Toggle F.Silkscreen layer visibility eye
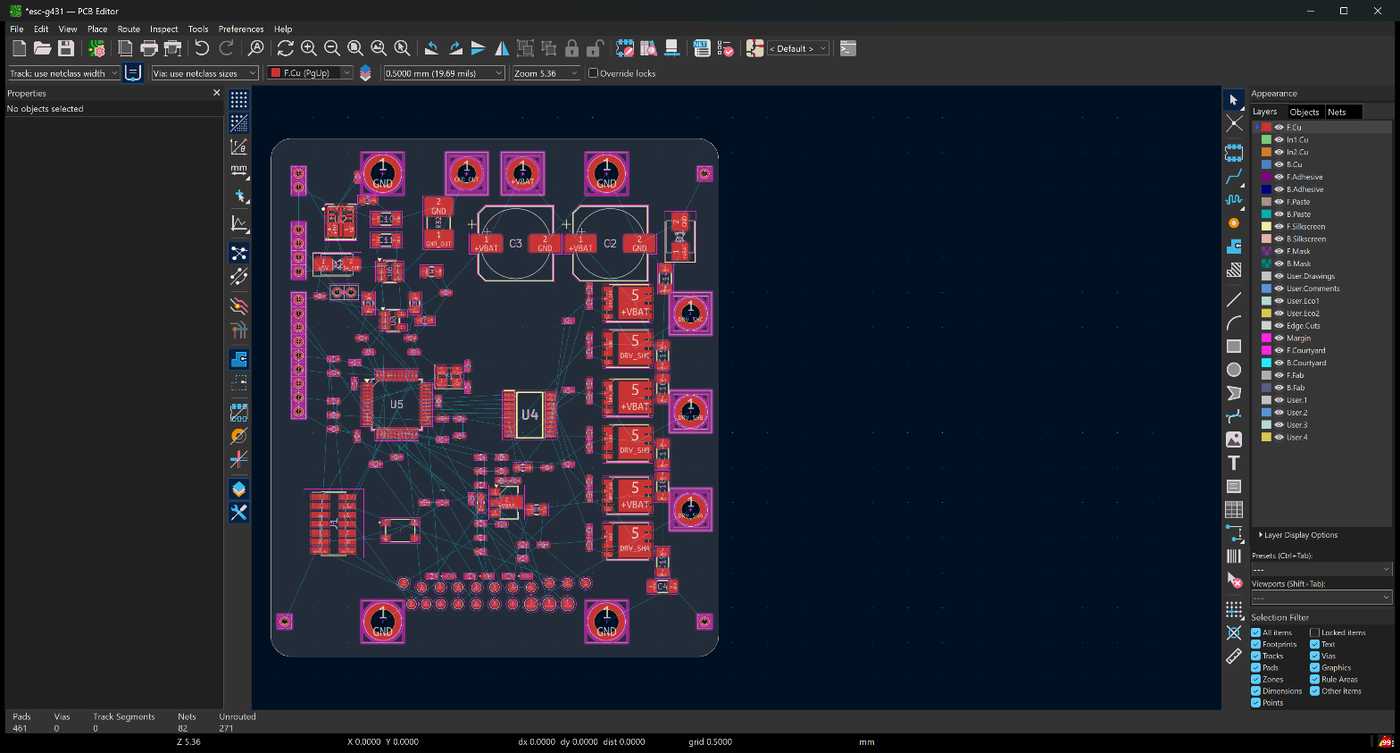The width and height of the screenshot is (1400, 753). pyautogui.click(x=1279, y=226)
